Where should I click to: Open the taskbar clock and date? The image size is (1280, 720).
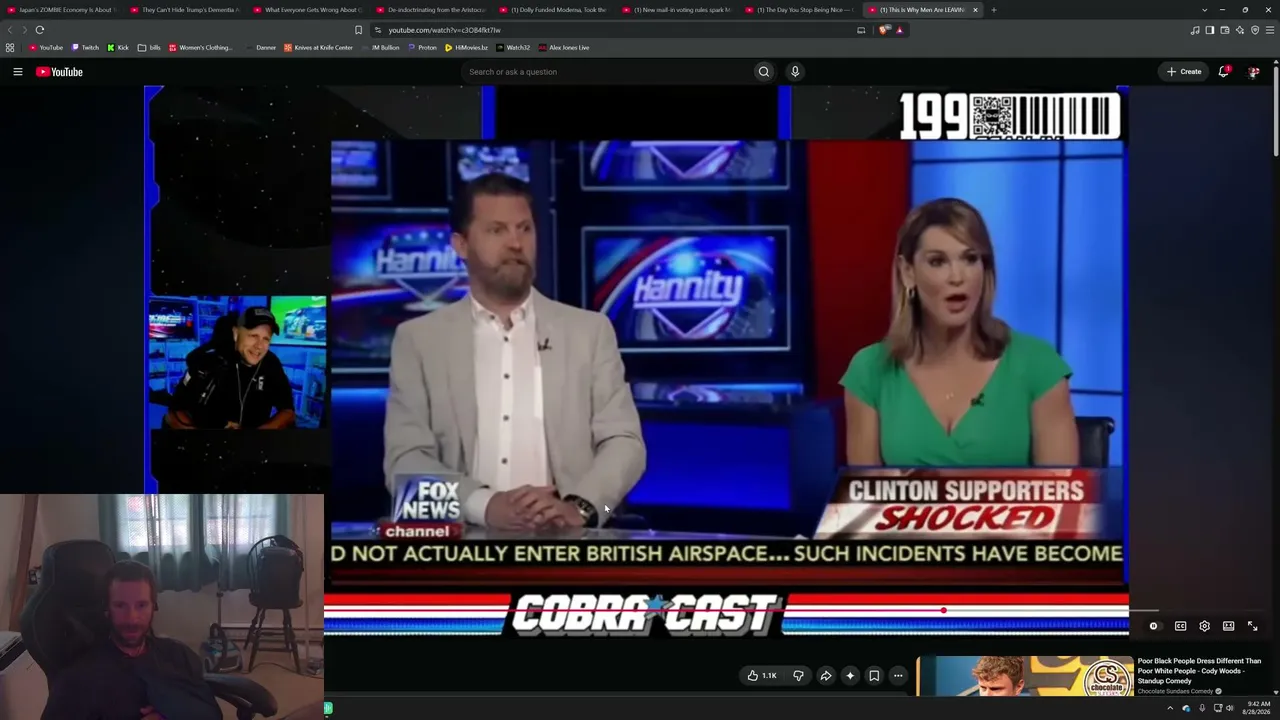(1258, 708)
